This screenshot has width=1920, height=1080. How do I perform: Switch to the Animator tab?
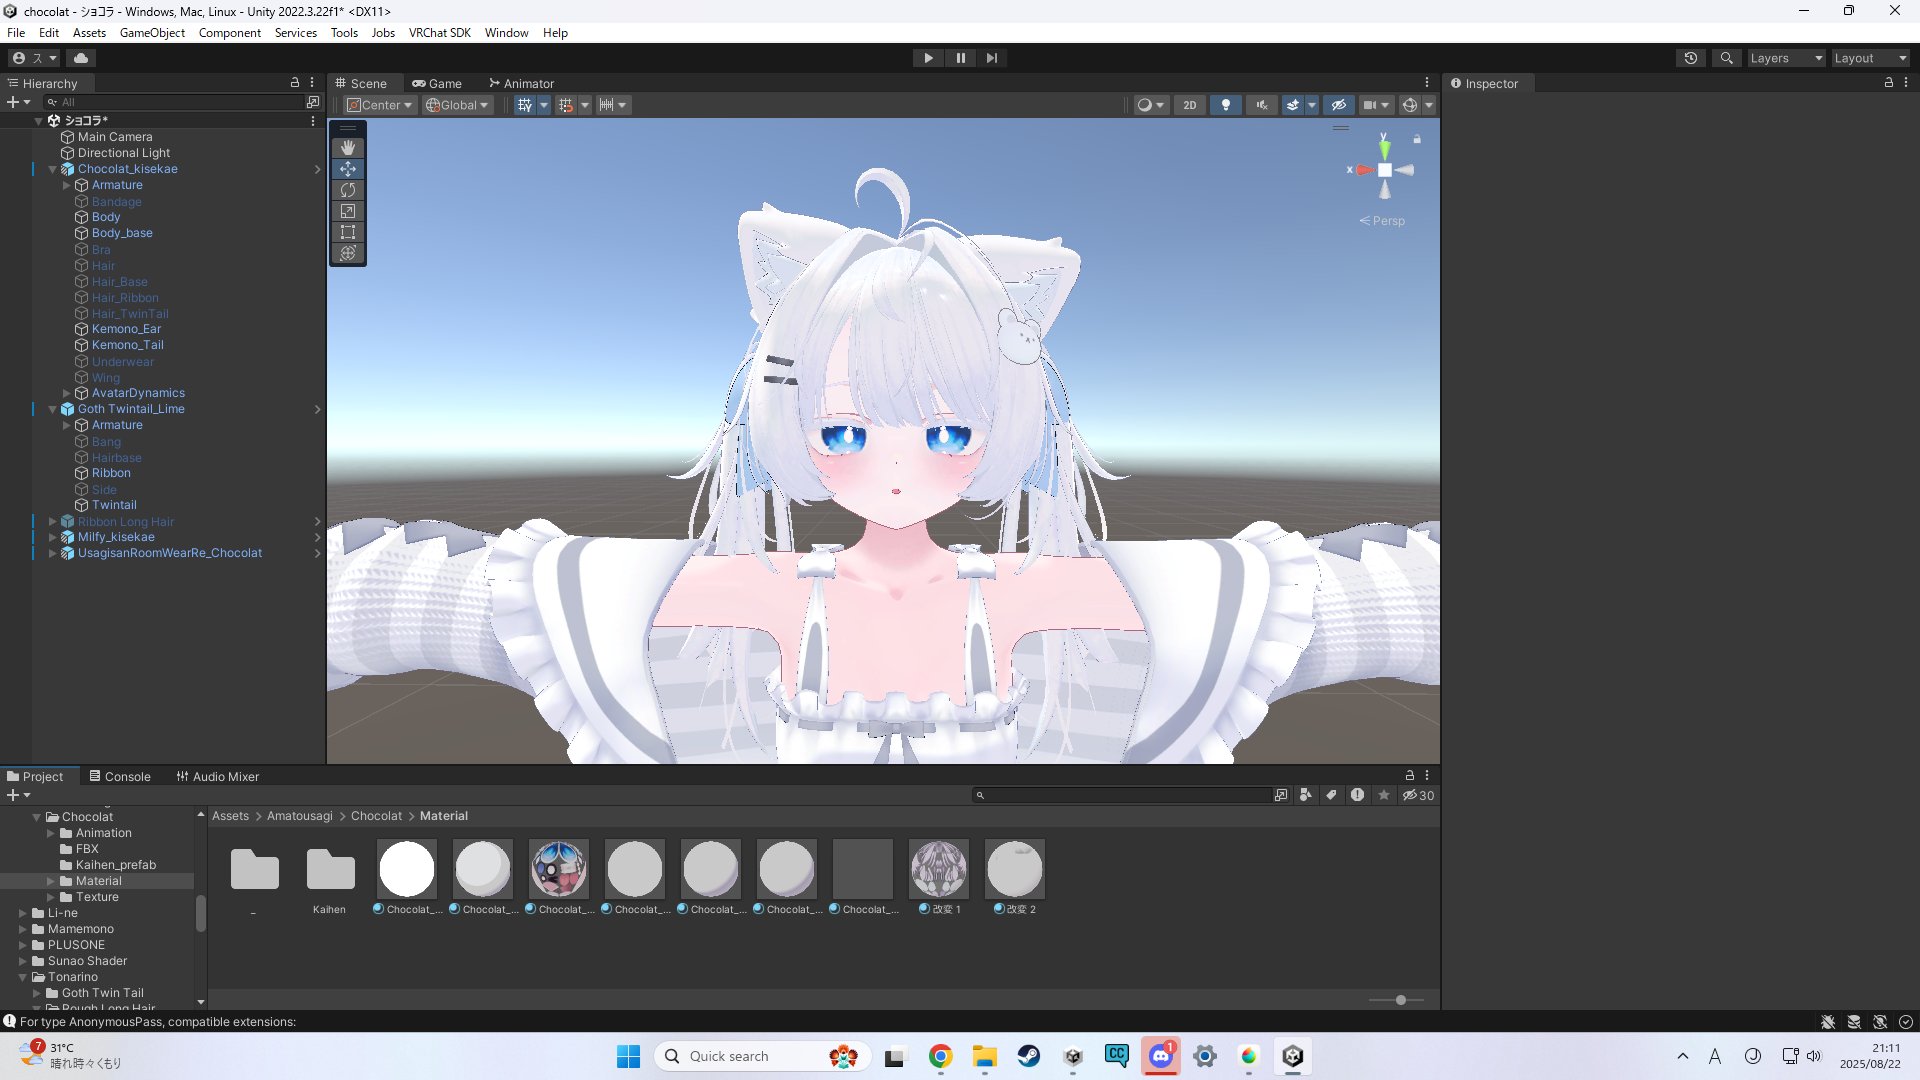click(521, 84)
